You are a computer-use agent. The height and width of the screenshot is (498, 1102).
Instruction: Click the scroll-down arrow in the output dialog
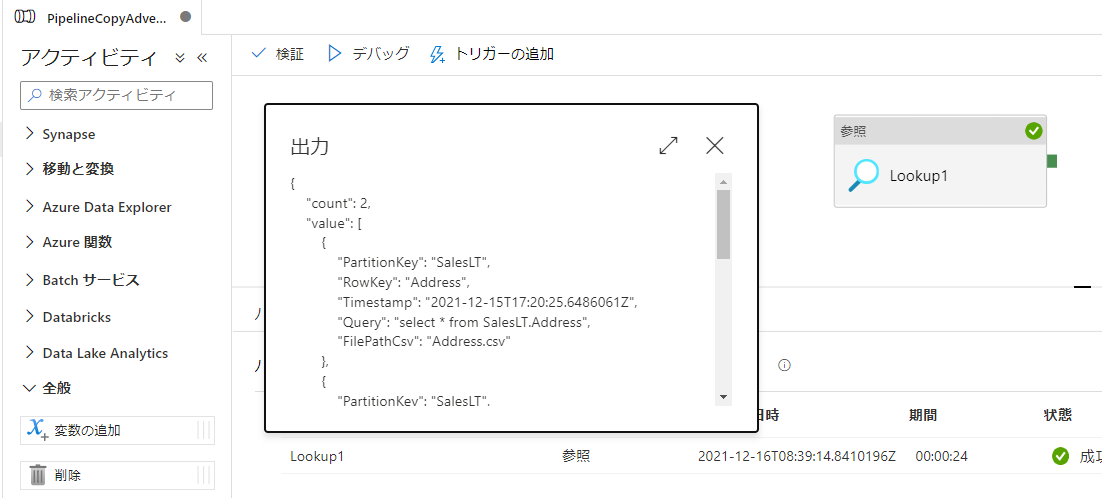723,398
